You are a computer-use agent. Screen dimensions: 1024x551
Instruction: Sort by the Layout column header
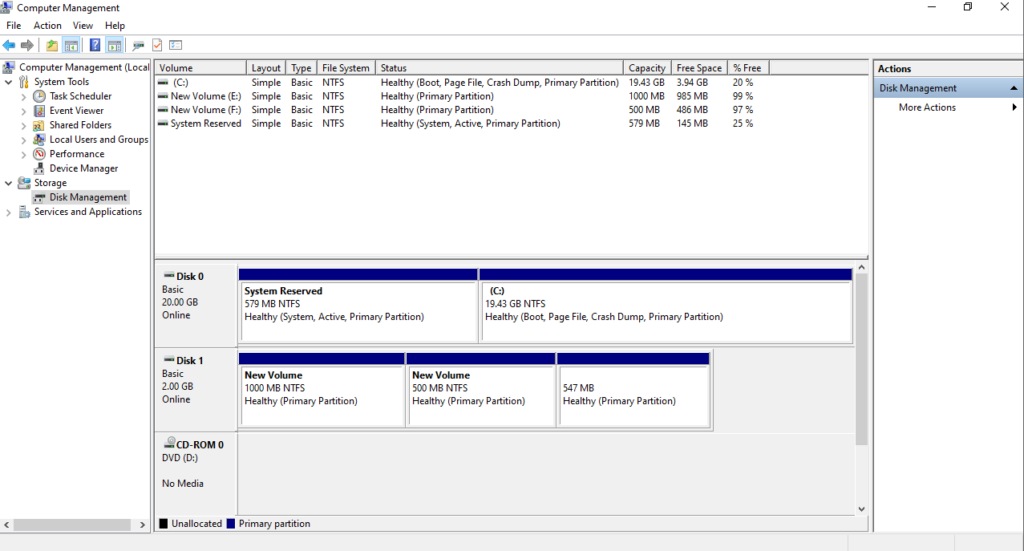266,68
